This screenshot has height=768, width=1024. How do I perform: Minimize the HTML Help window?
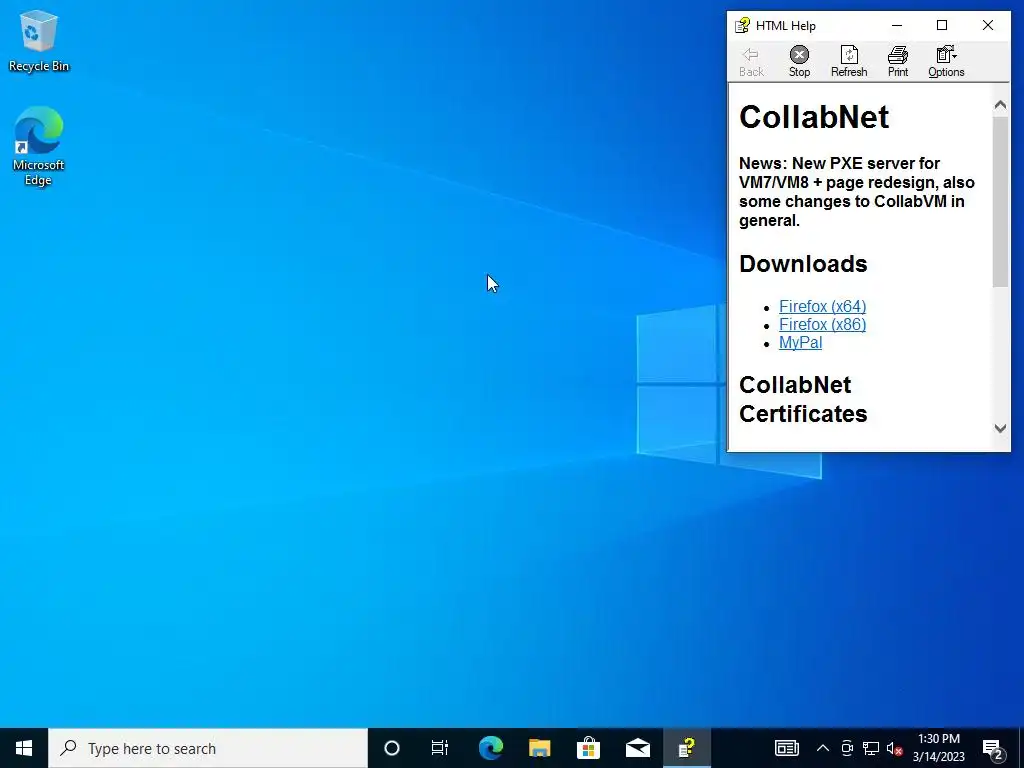[897, 25]
